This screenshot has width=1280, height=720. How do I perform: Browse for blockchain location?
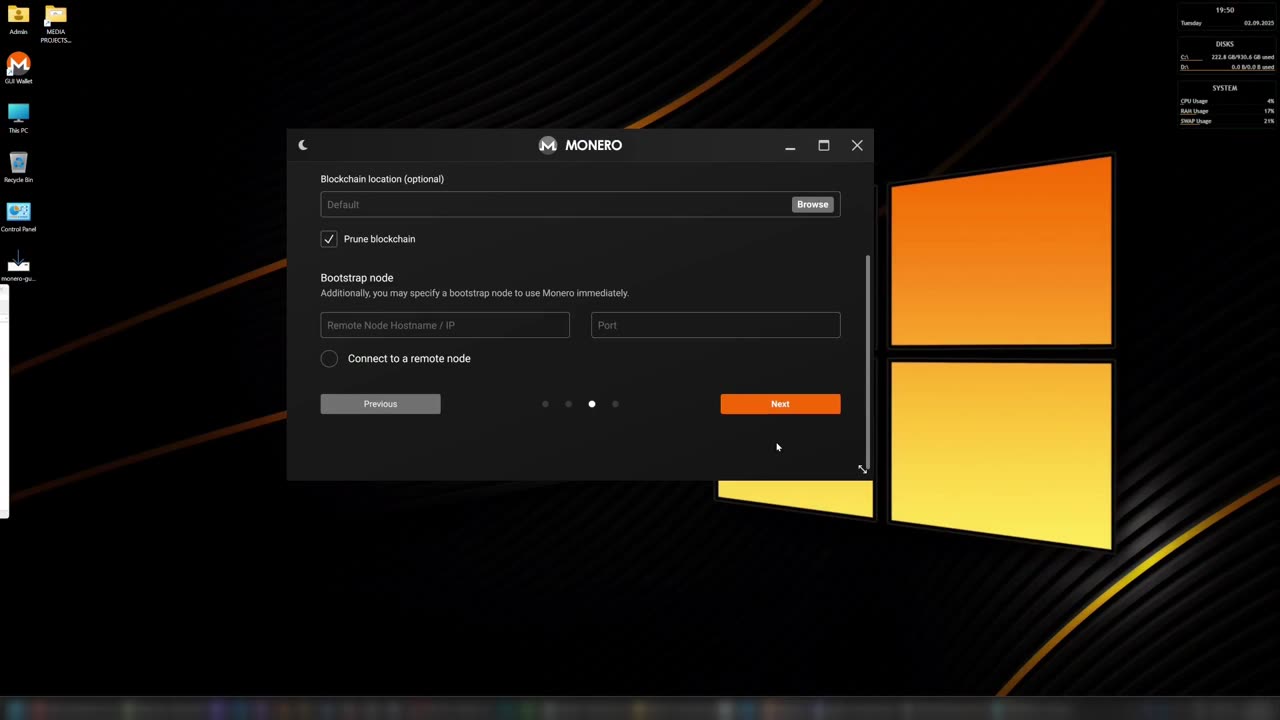click(x=812, y=204)
